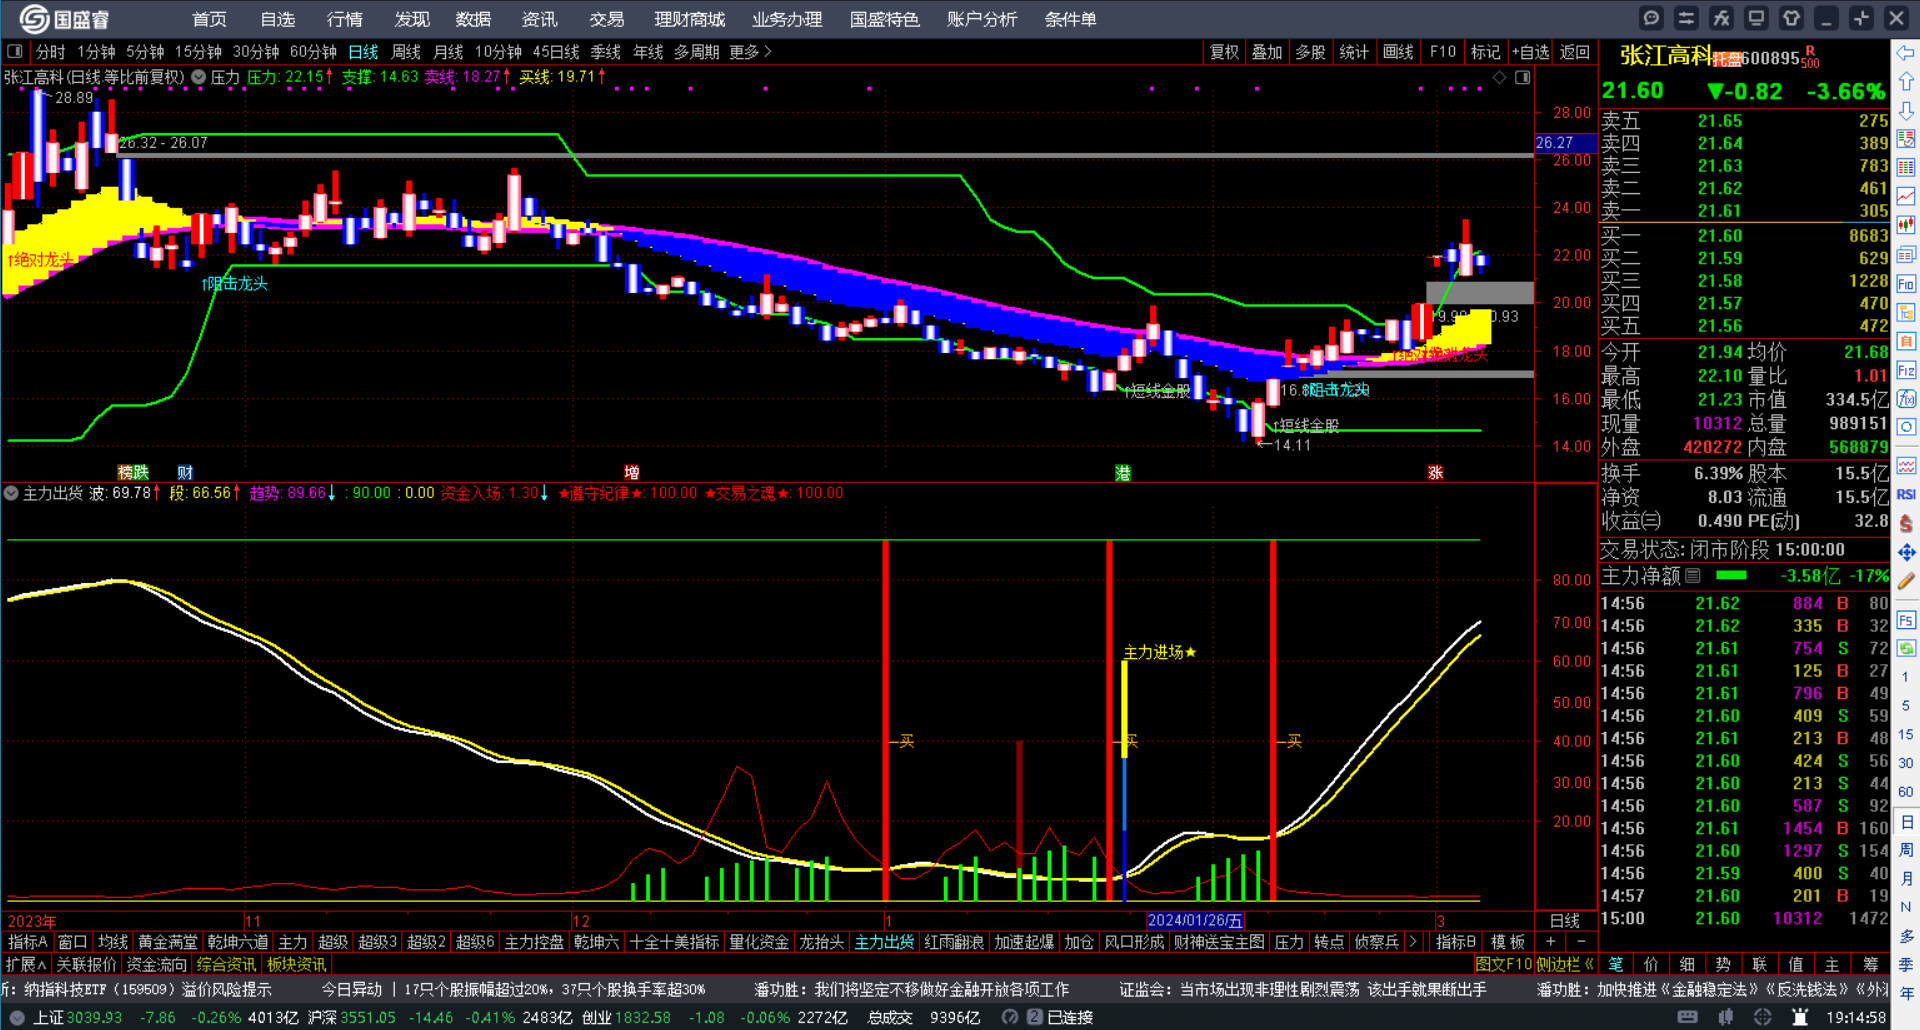Open the 交易 menu

point(606,19)
